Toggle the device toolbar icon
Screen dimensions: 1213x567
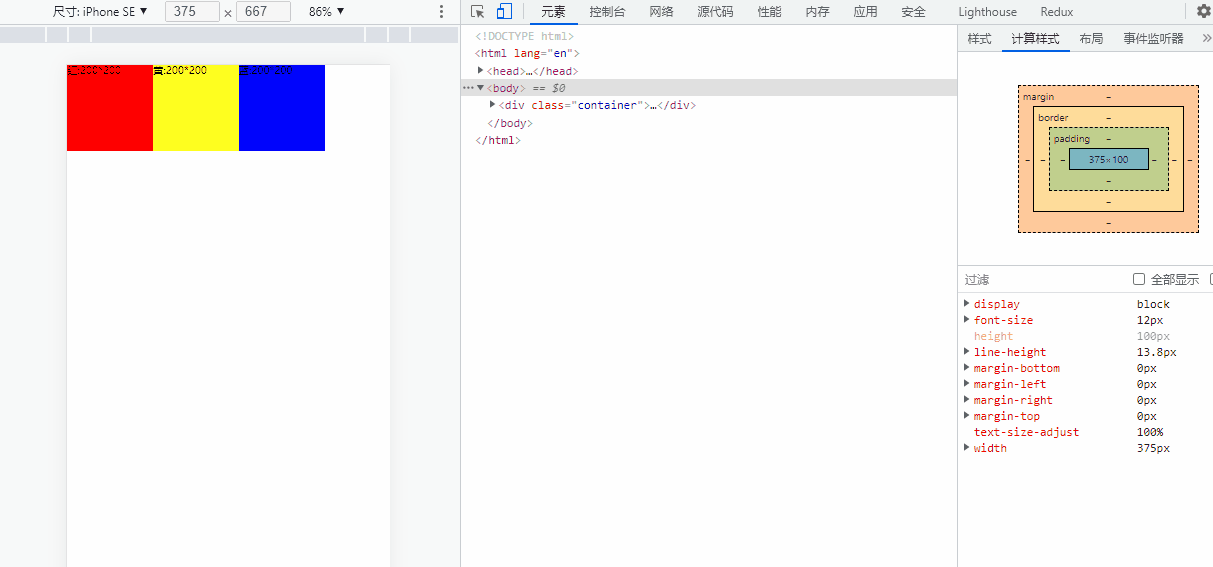tap(504, 12)
